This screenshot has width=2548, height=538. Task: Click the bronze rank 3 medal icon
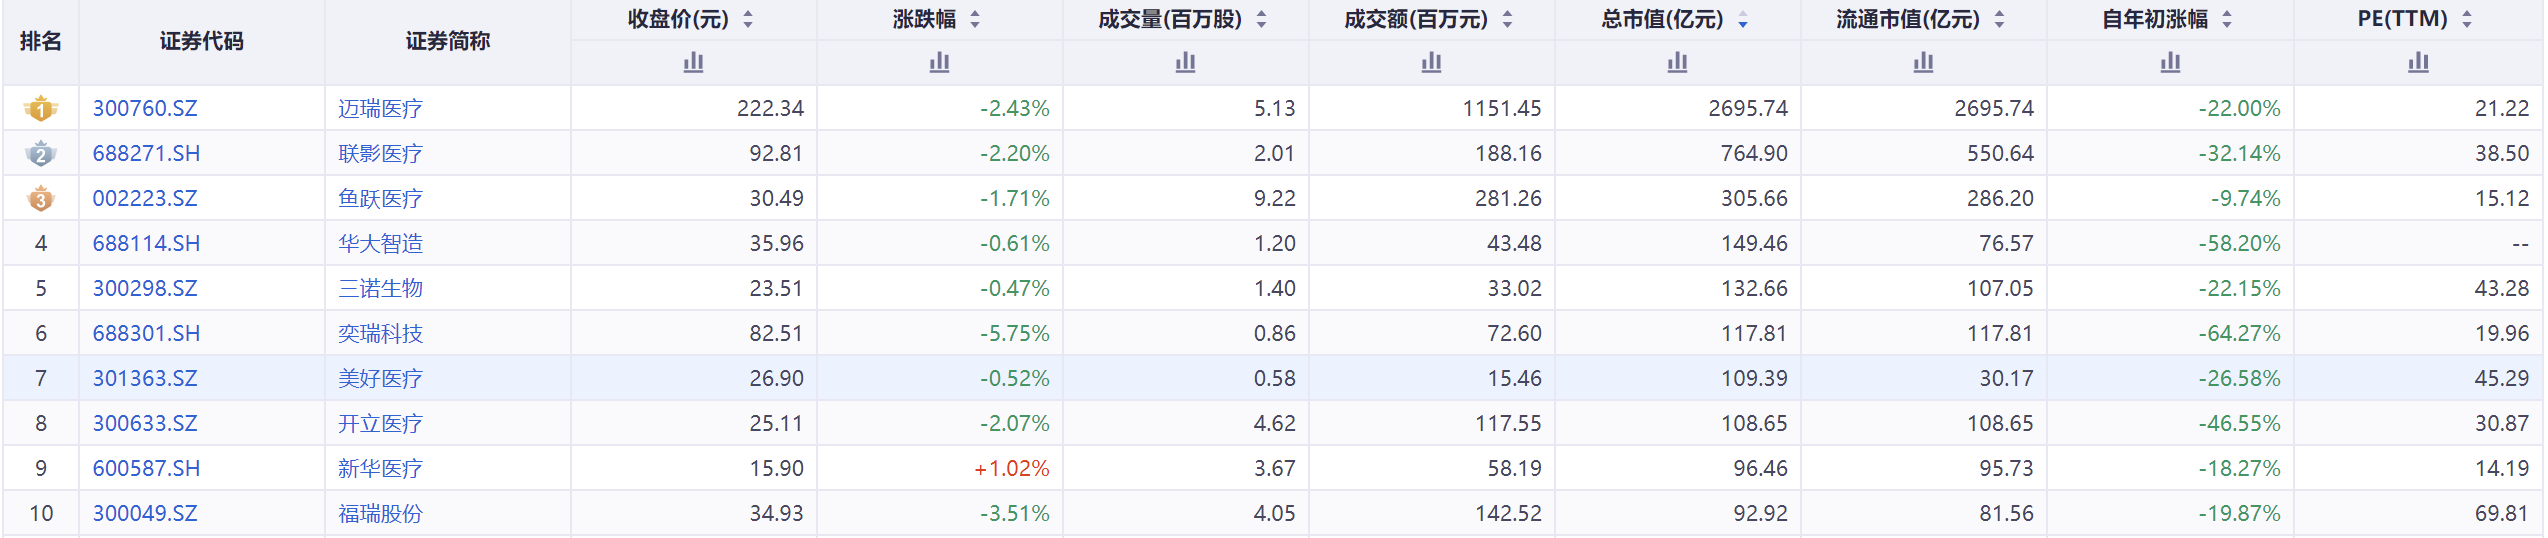pyautogui.click(x=41, y=198)
